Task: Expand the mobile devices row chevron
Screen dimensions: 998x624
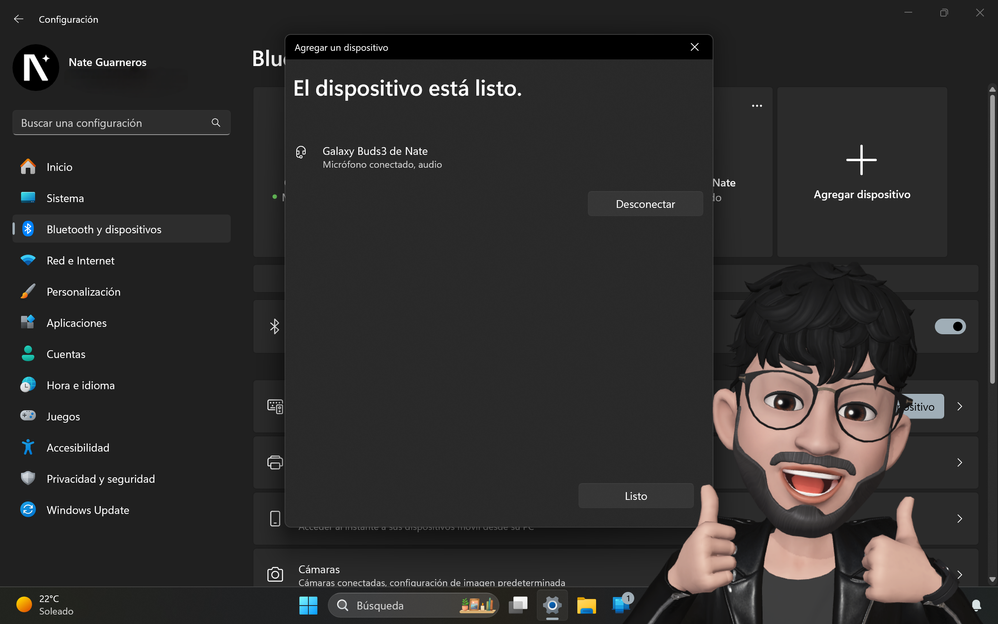Action: 960,518
